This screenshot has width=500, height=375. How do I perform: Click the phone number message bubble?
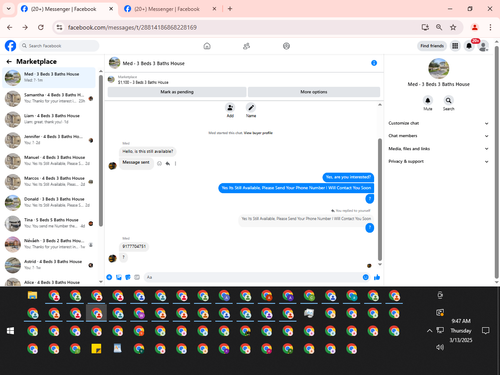pos(134,247)
